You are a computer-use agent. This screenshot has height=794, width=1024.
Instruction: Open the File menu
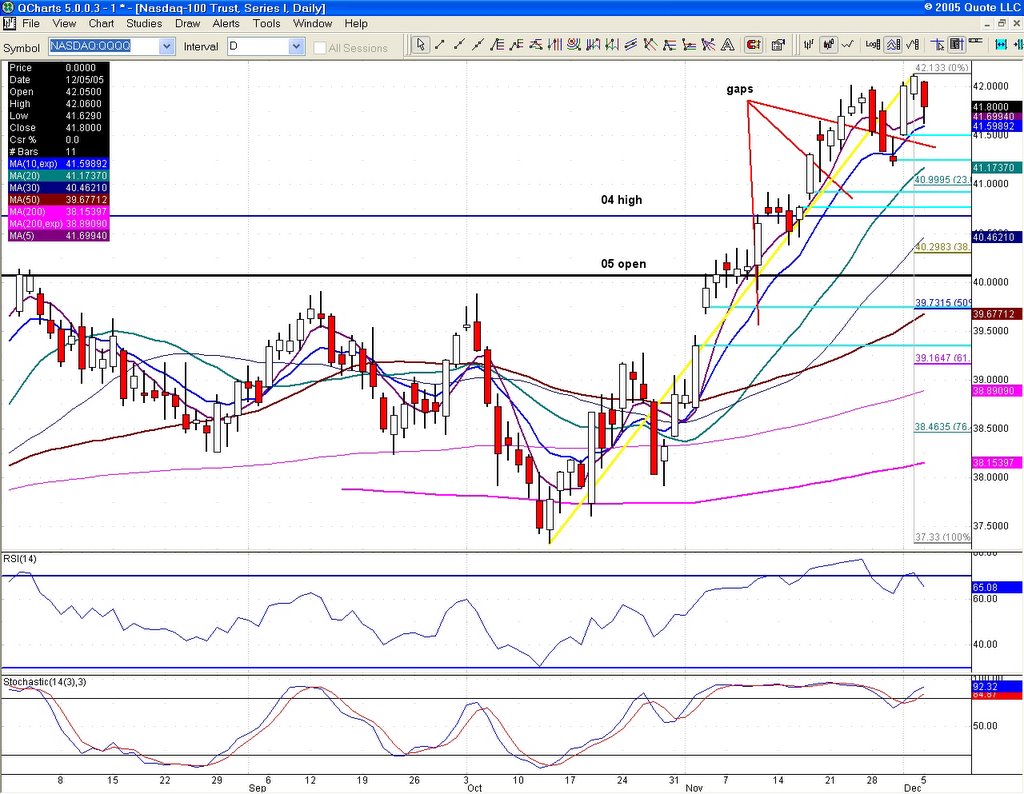coord(31,24)
